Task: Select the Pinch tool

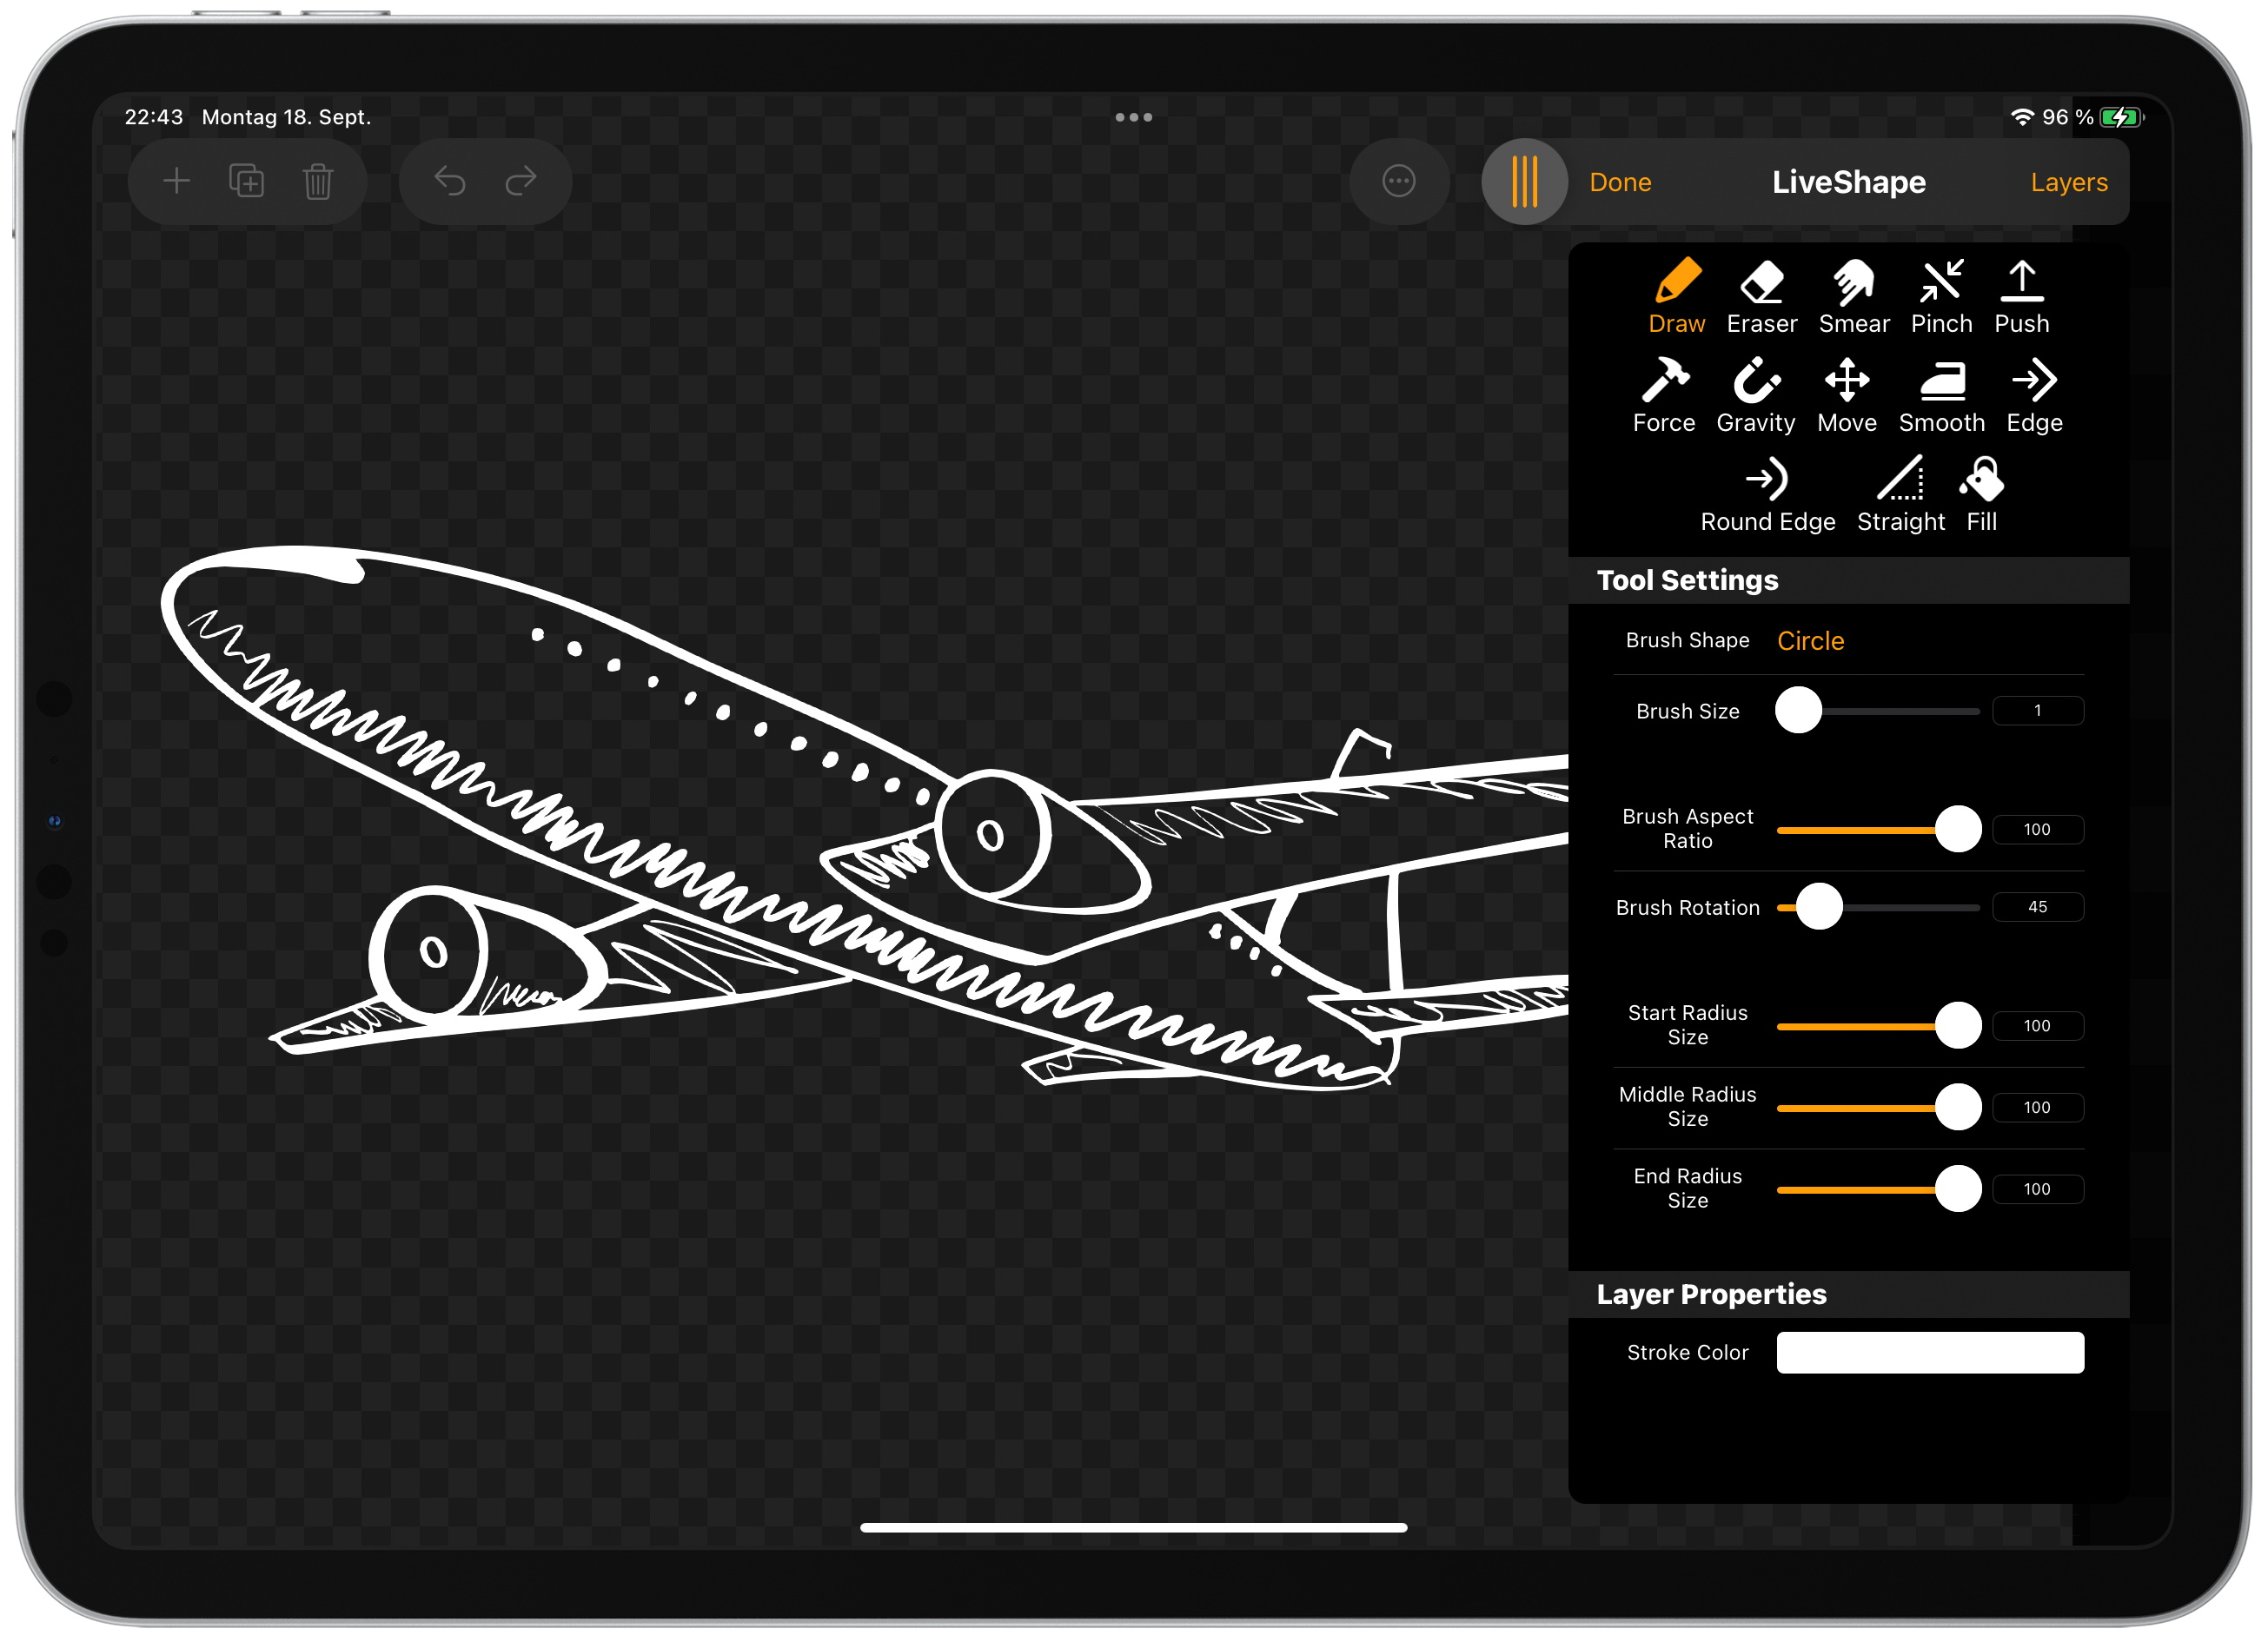Action: [1941, 296]
